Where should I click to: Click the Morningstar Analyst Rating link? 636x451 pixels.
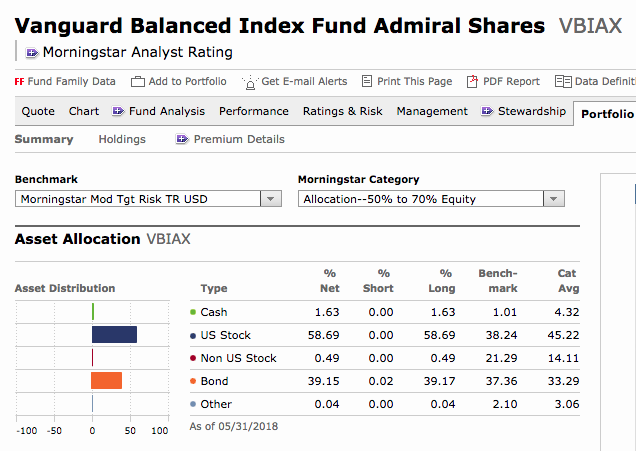[138, 52]
